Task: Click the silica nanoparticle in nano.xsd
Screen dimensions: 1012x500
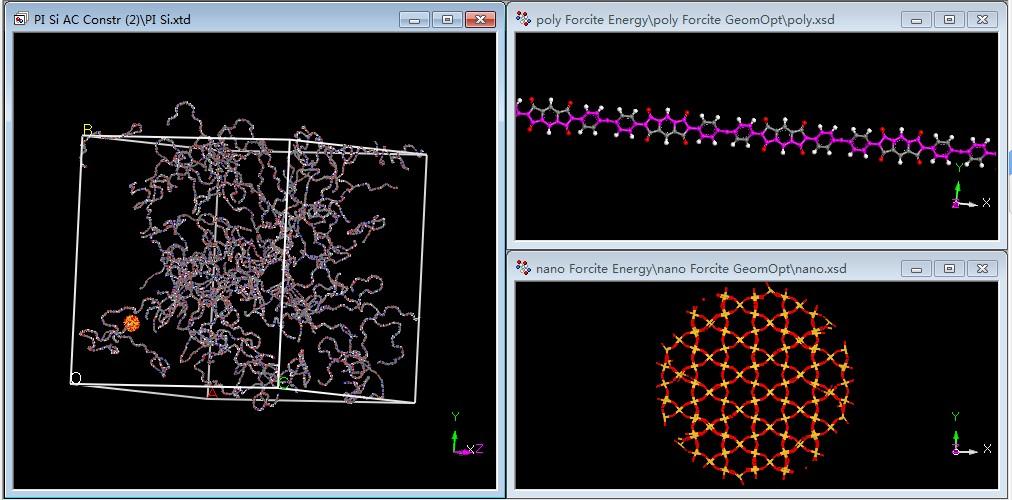Action: click(754, 383)
